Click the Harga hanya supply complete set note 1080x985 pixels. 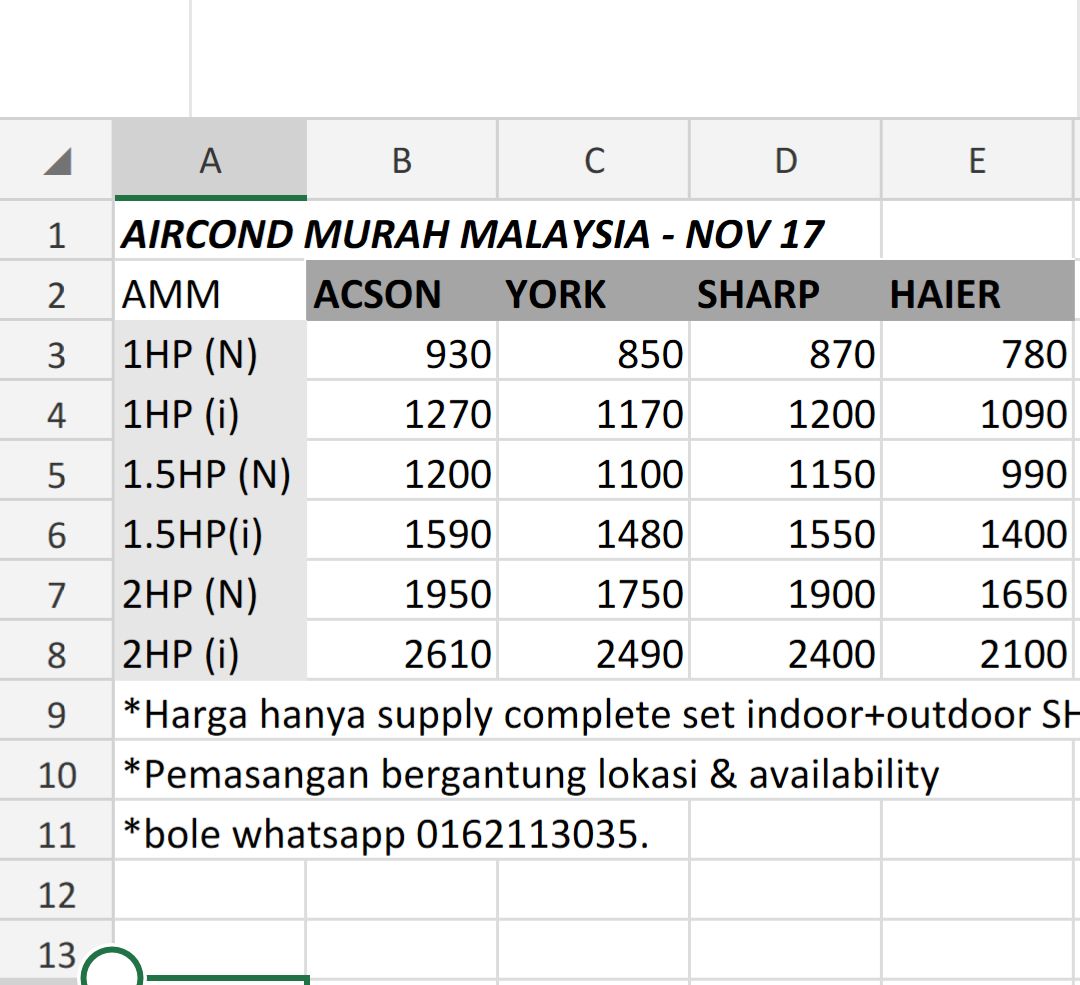coord(601,714)
